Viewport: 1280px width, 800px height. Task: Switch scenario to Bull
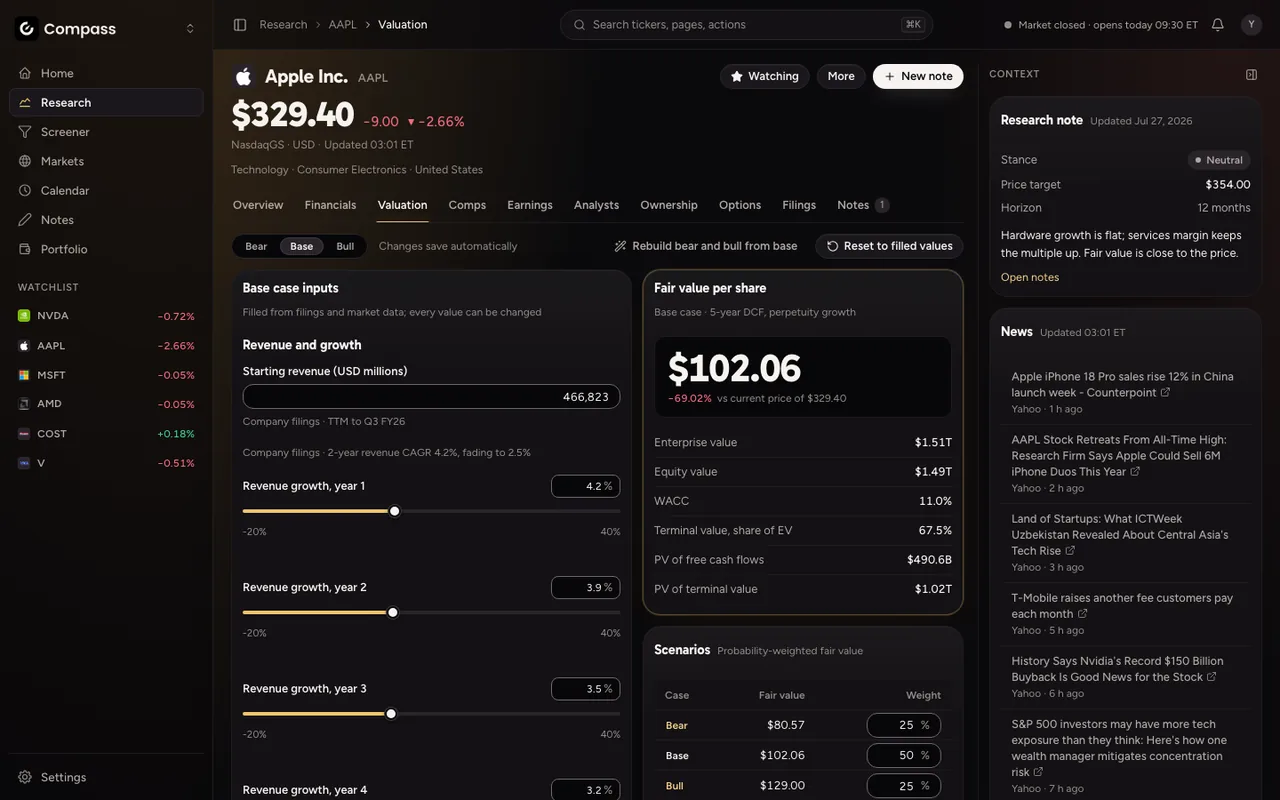coord(345,246)
